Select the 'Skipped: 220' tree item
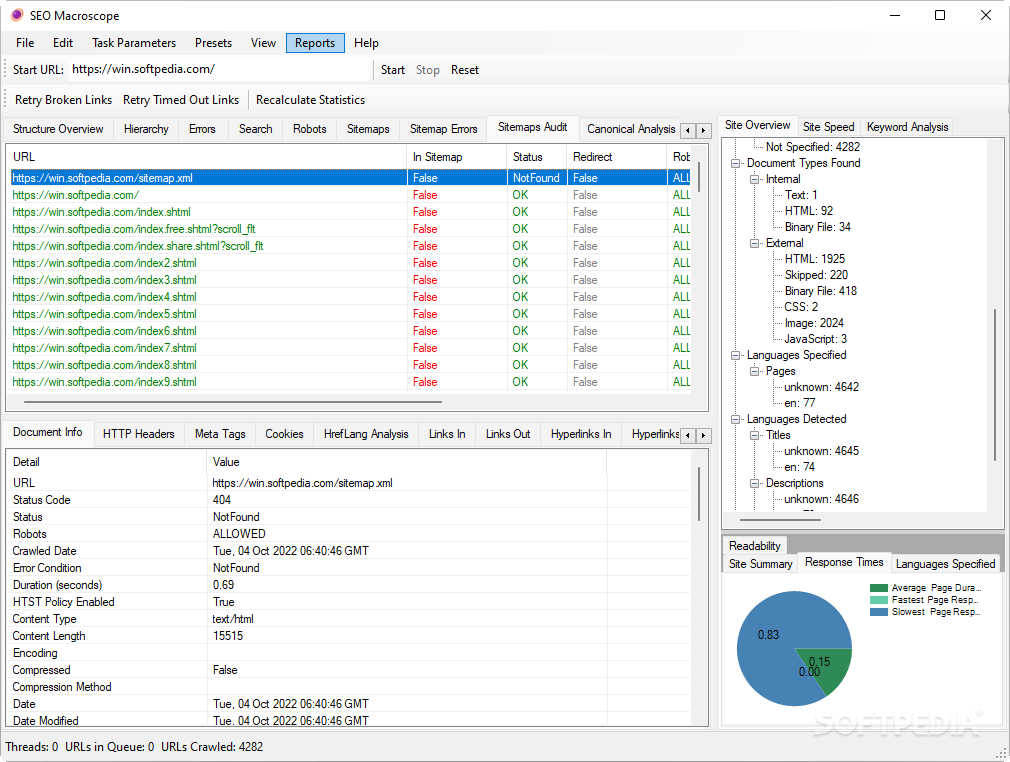The height and width of the screenshot is (762, 1010). click(816, 275)
